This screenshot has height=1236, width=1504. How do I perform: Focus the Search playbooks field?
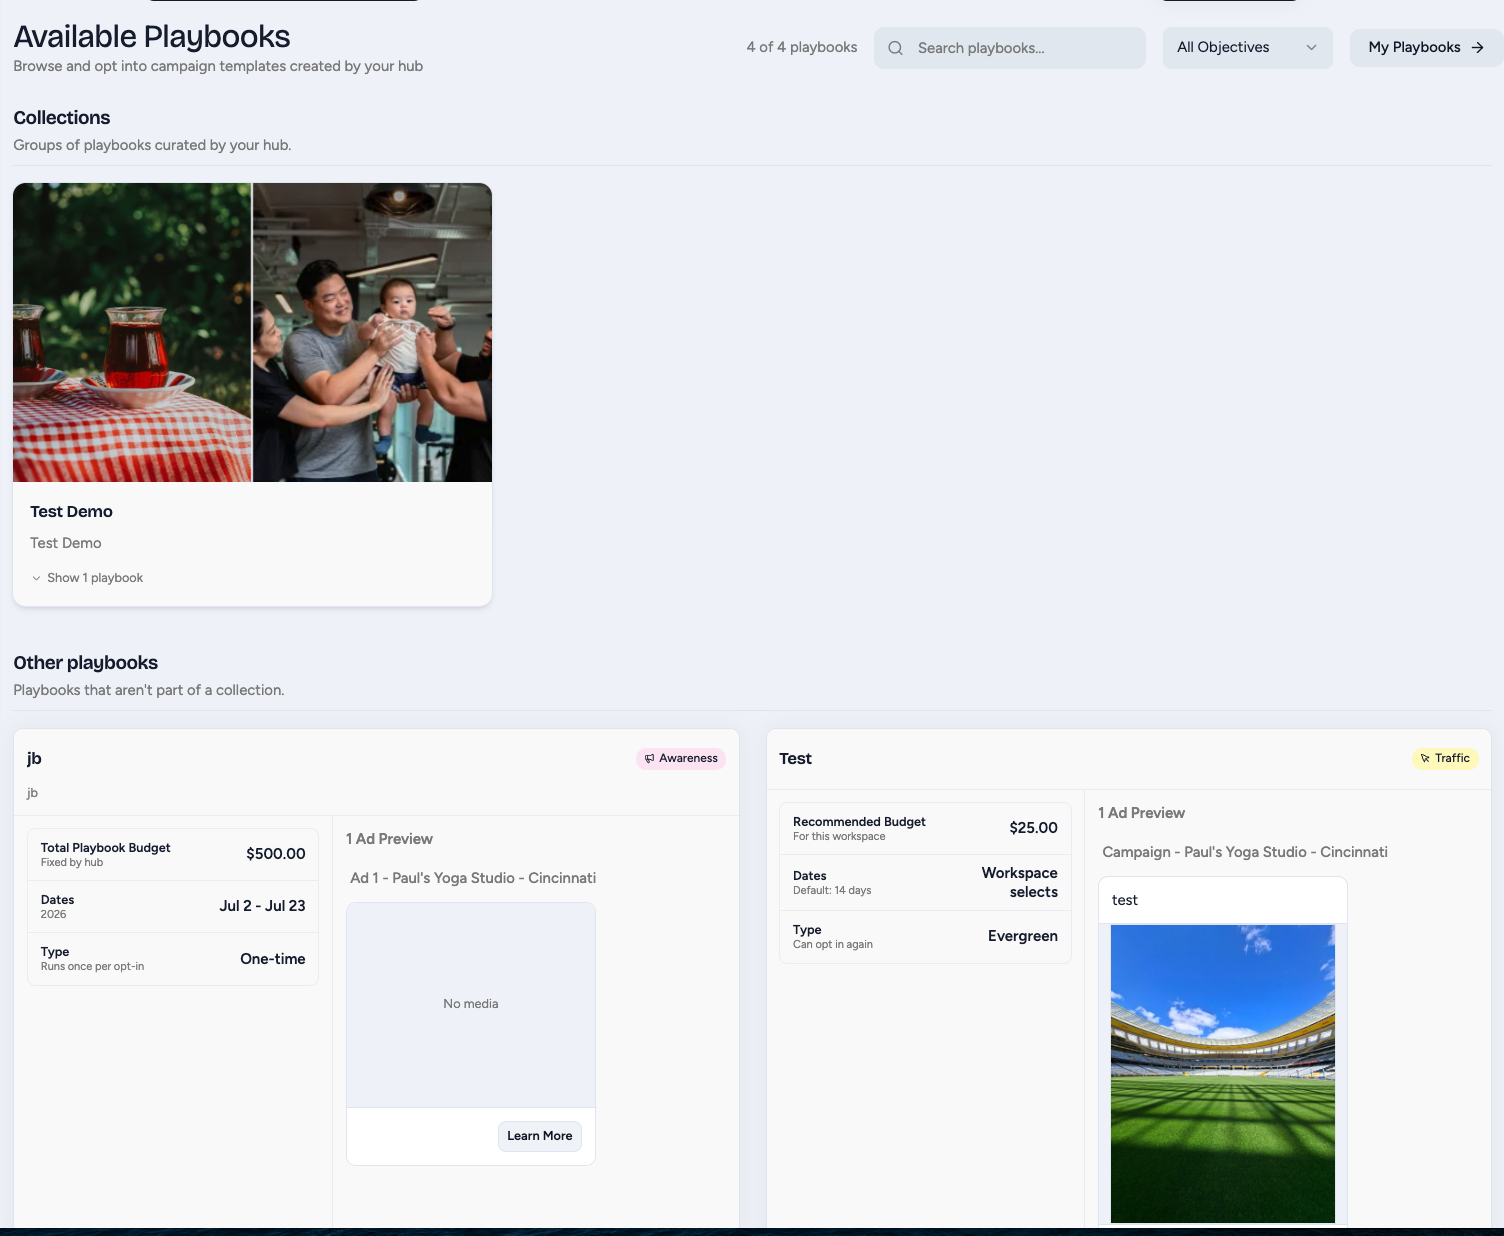[1009, 48]
